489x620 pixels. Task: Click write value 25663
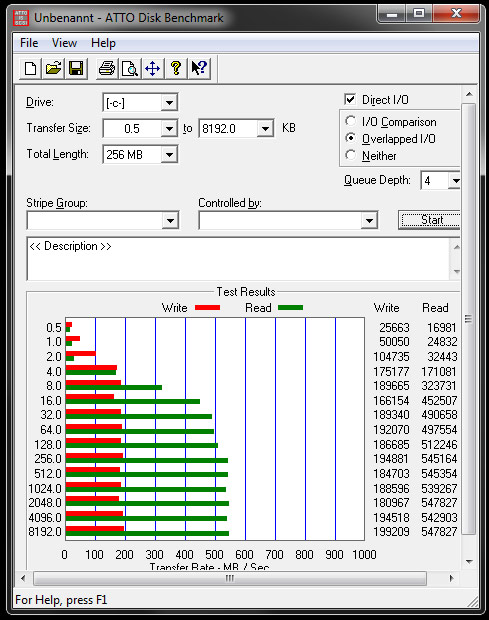(x=394, y=328)
